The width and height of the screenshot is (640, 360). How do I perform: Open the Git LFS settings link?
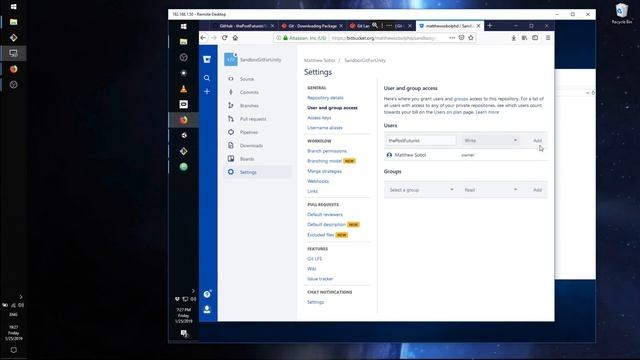[x=314, y=259]
